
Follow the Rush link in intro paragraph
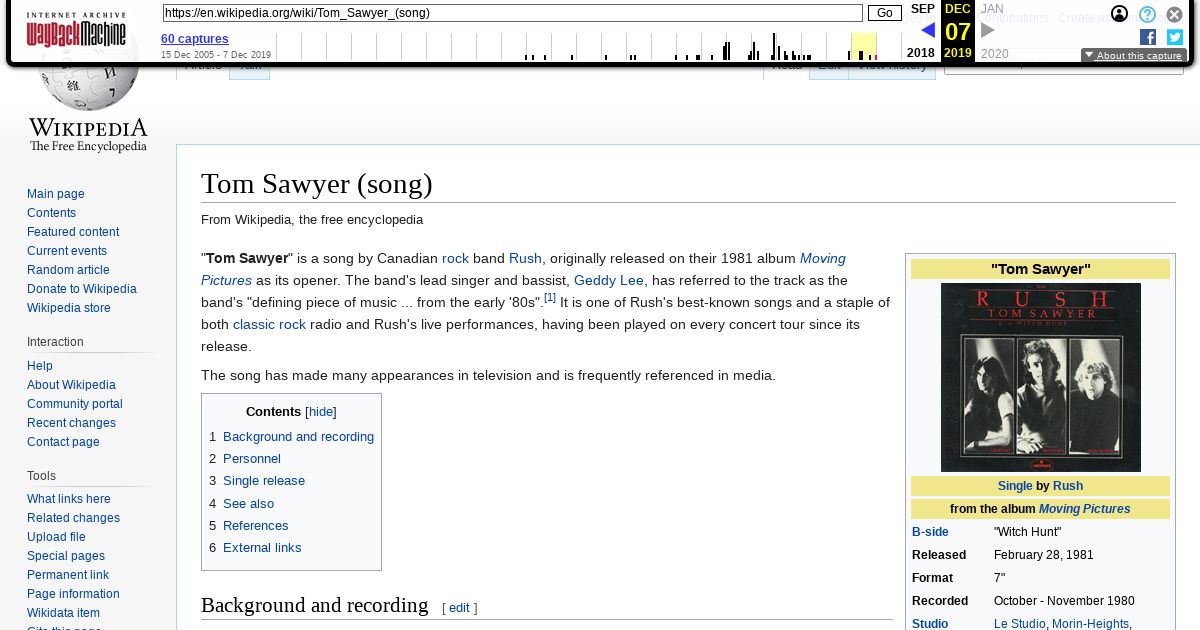tap(525, 258)
